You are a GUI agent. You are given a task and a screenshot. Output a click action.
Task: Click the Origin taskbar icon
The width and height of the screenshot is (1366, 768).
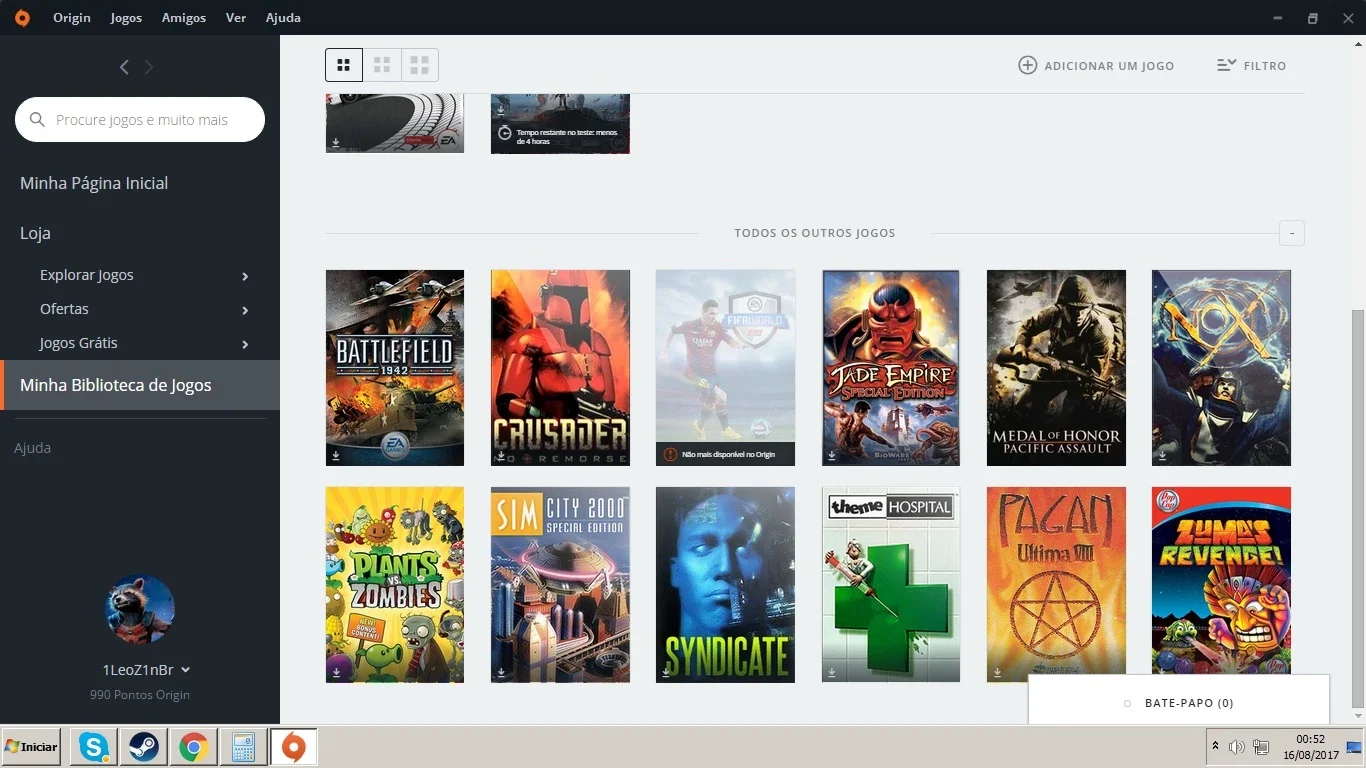(x=293, y=747)
